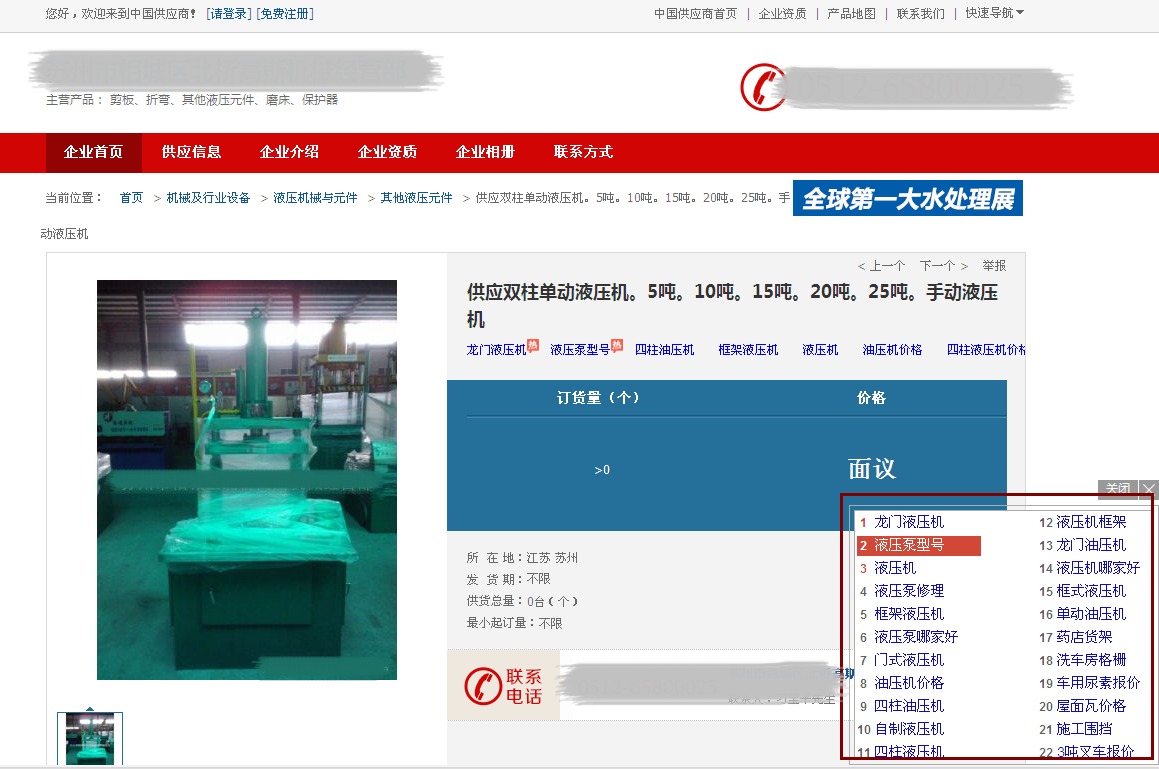Click the hot badge beside 龙门液压机 keyword

pyautogui.click(x=531, y=345)
